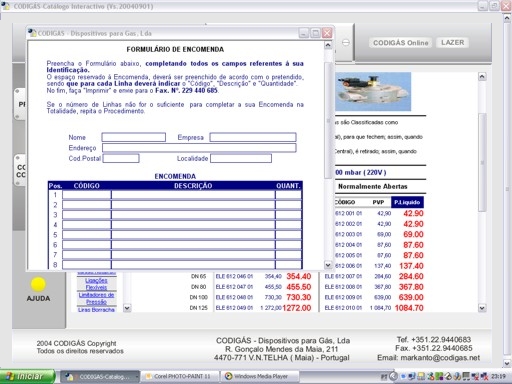Open the CODIGÁS Online button
This screenshot has width=512, height=384.
[400, 43]
